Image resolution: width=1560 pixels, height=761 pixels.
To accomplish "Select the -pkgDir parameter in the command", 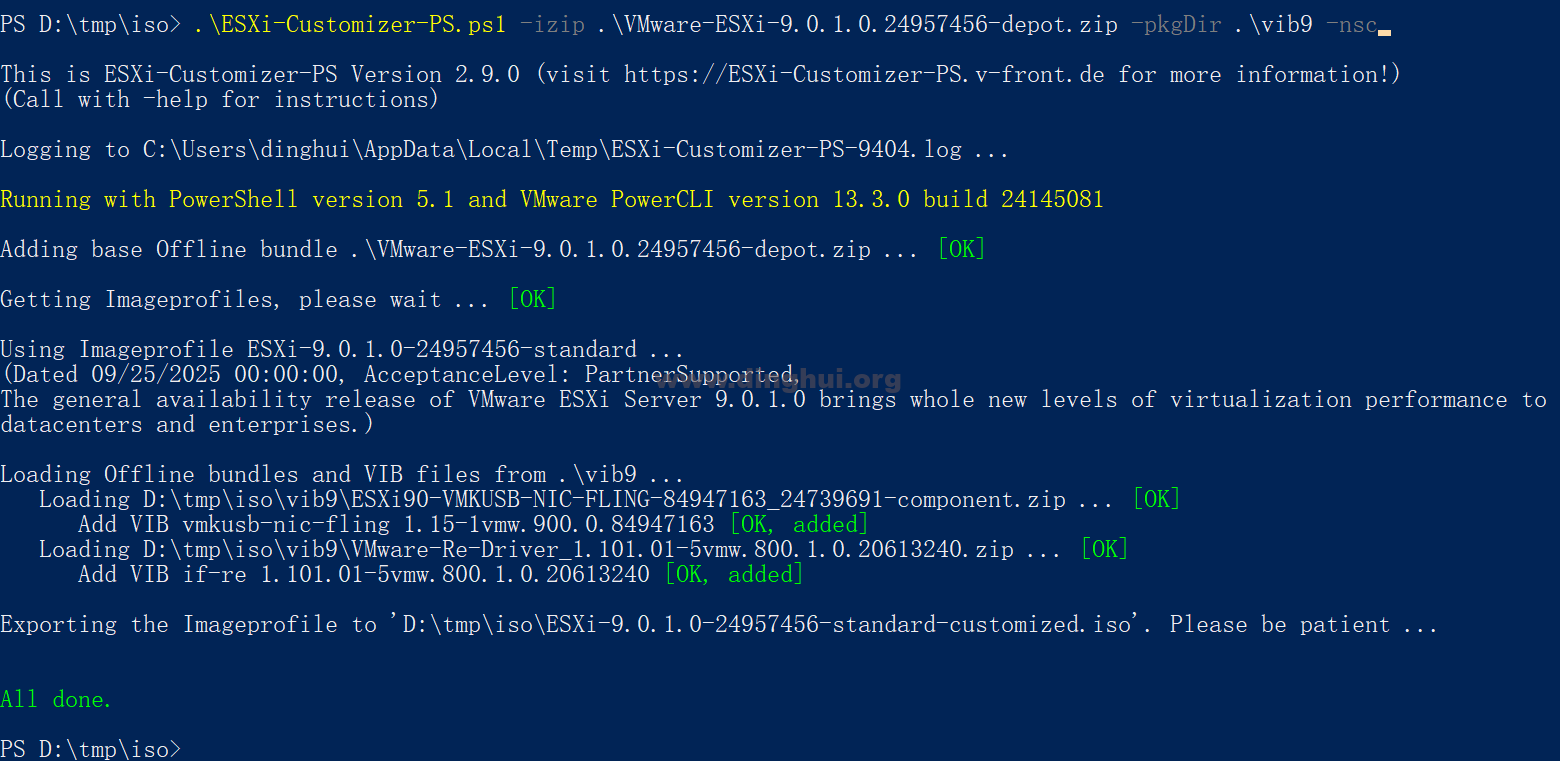I will (x=1176, y=25).
